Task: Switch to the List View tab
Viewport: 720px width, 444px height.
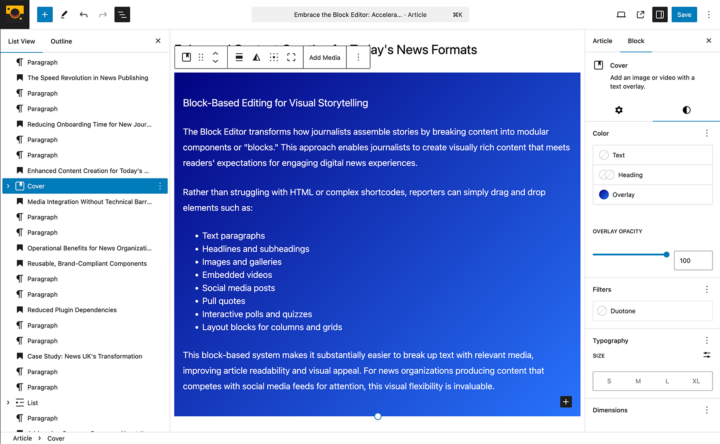Action: (x=22, y=41)
